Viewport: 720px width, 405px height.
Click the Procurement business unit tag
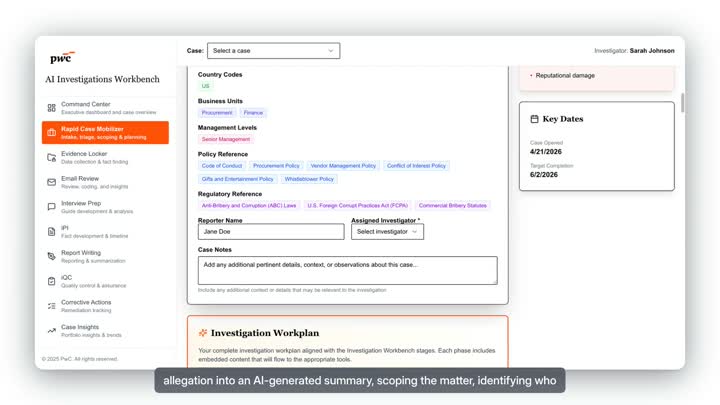pyautogui.click(x=217, y=112)
